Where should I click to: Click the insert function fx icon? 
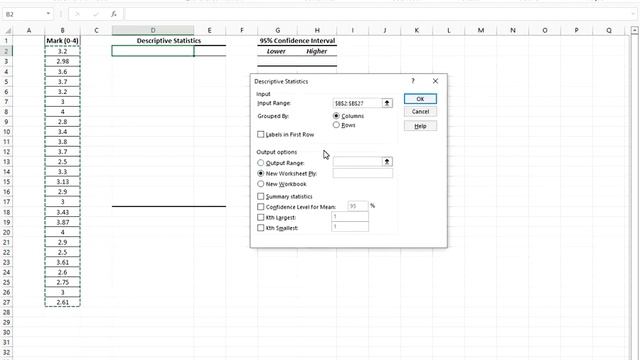click(114, 14)
